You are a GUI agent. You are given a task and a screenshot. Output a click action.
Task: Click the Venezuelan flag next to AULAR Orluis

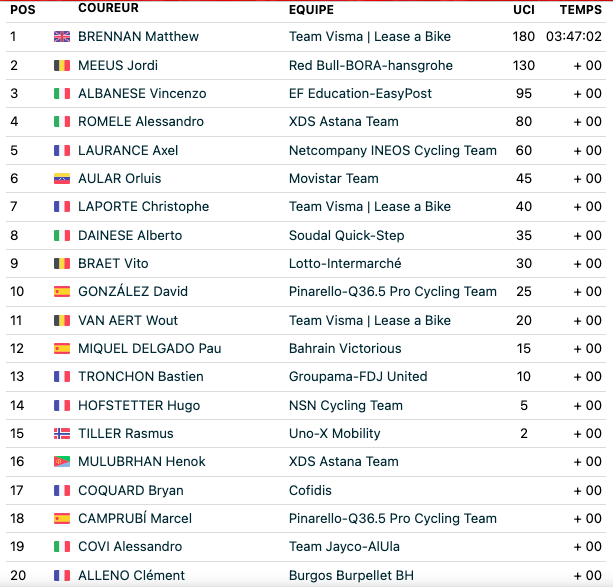pyautogui.click(x=62, y=179)
